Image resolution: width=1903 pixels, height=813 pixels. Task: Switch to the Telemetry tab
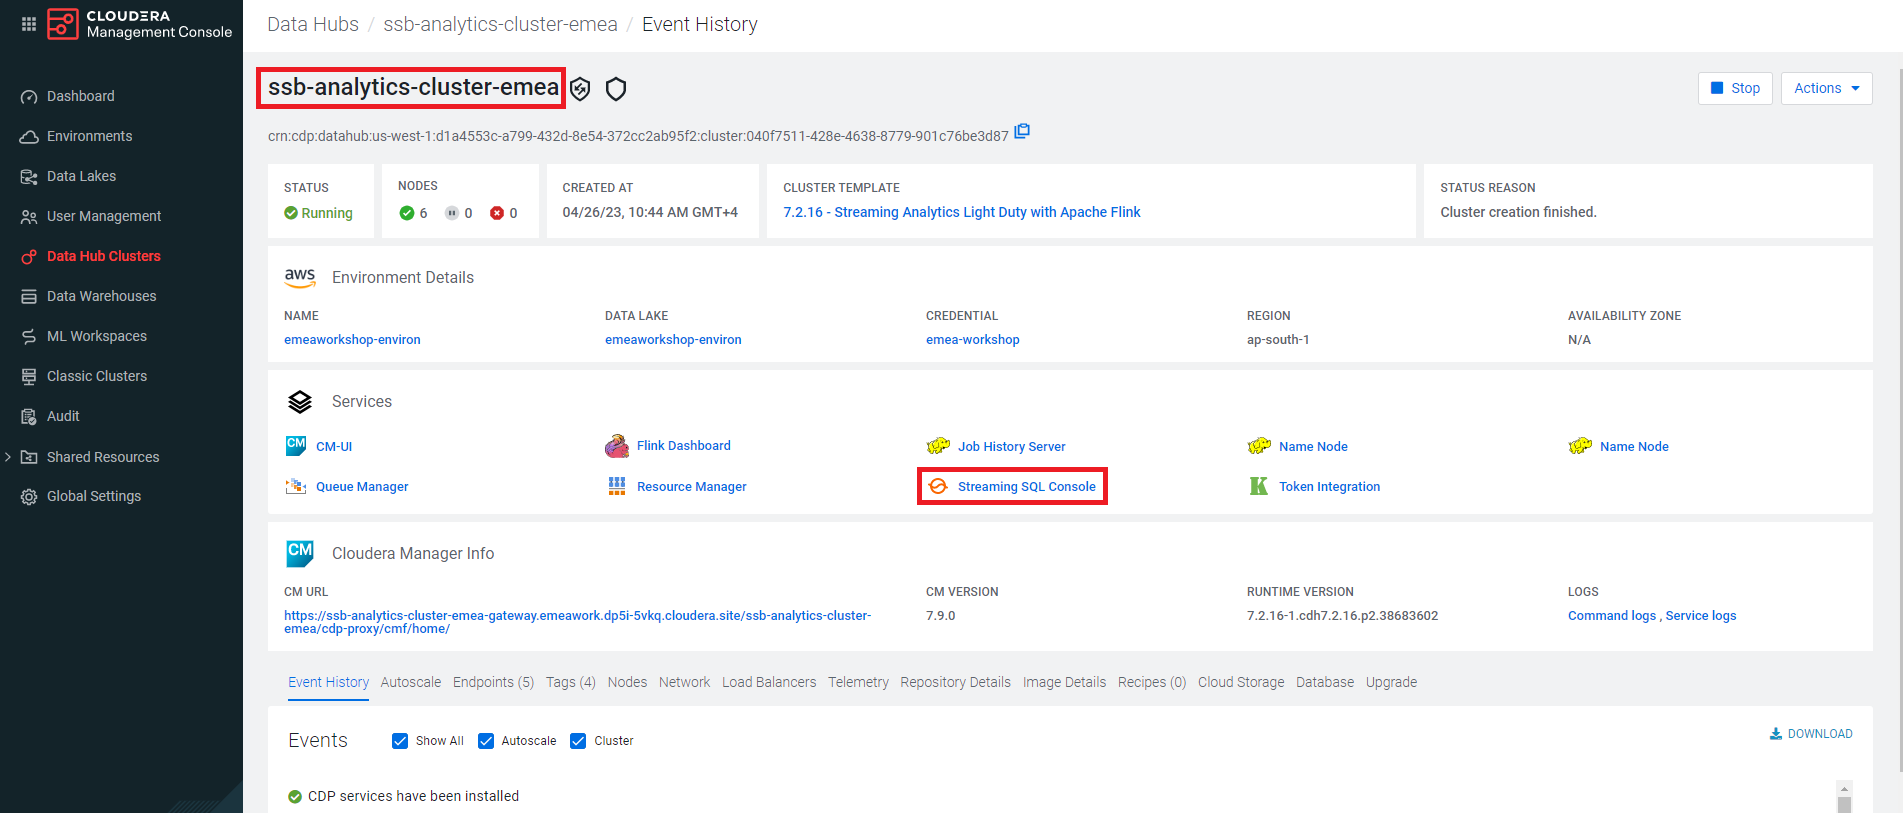coord(858,682)
